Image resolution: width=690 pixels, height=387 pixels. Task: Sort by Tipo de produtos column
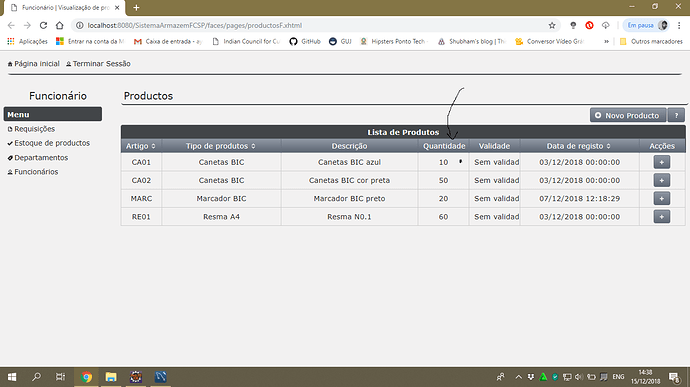point(221,146)
